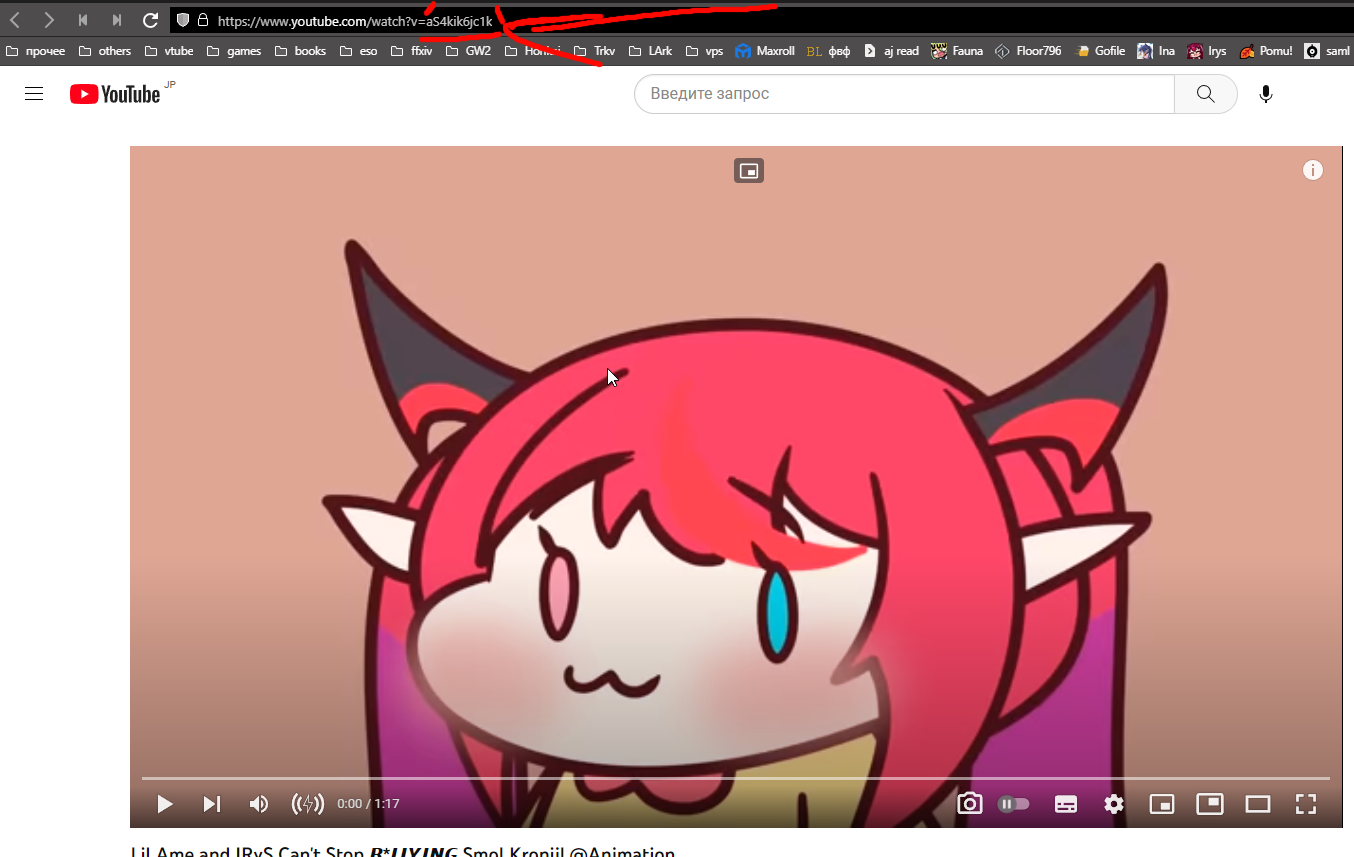
Task: Click the rewind history button
Action: [x=83, y=20]
